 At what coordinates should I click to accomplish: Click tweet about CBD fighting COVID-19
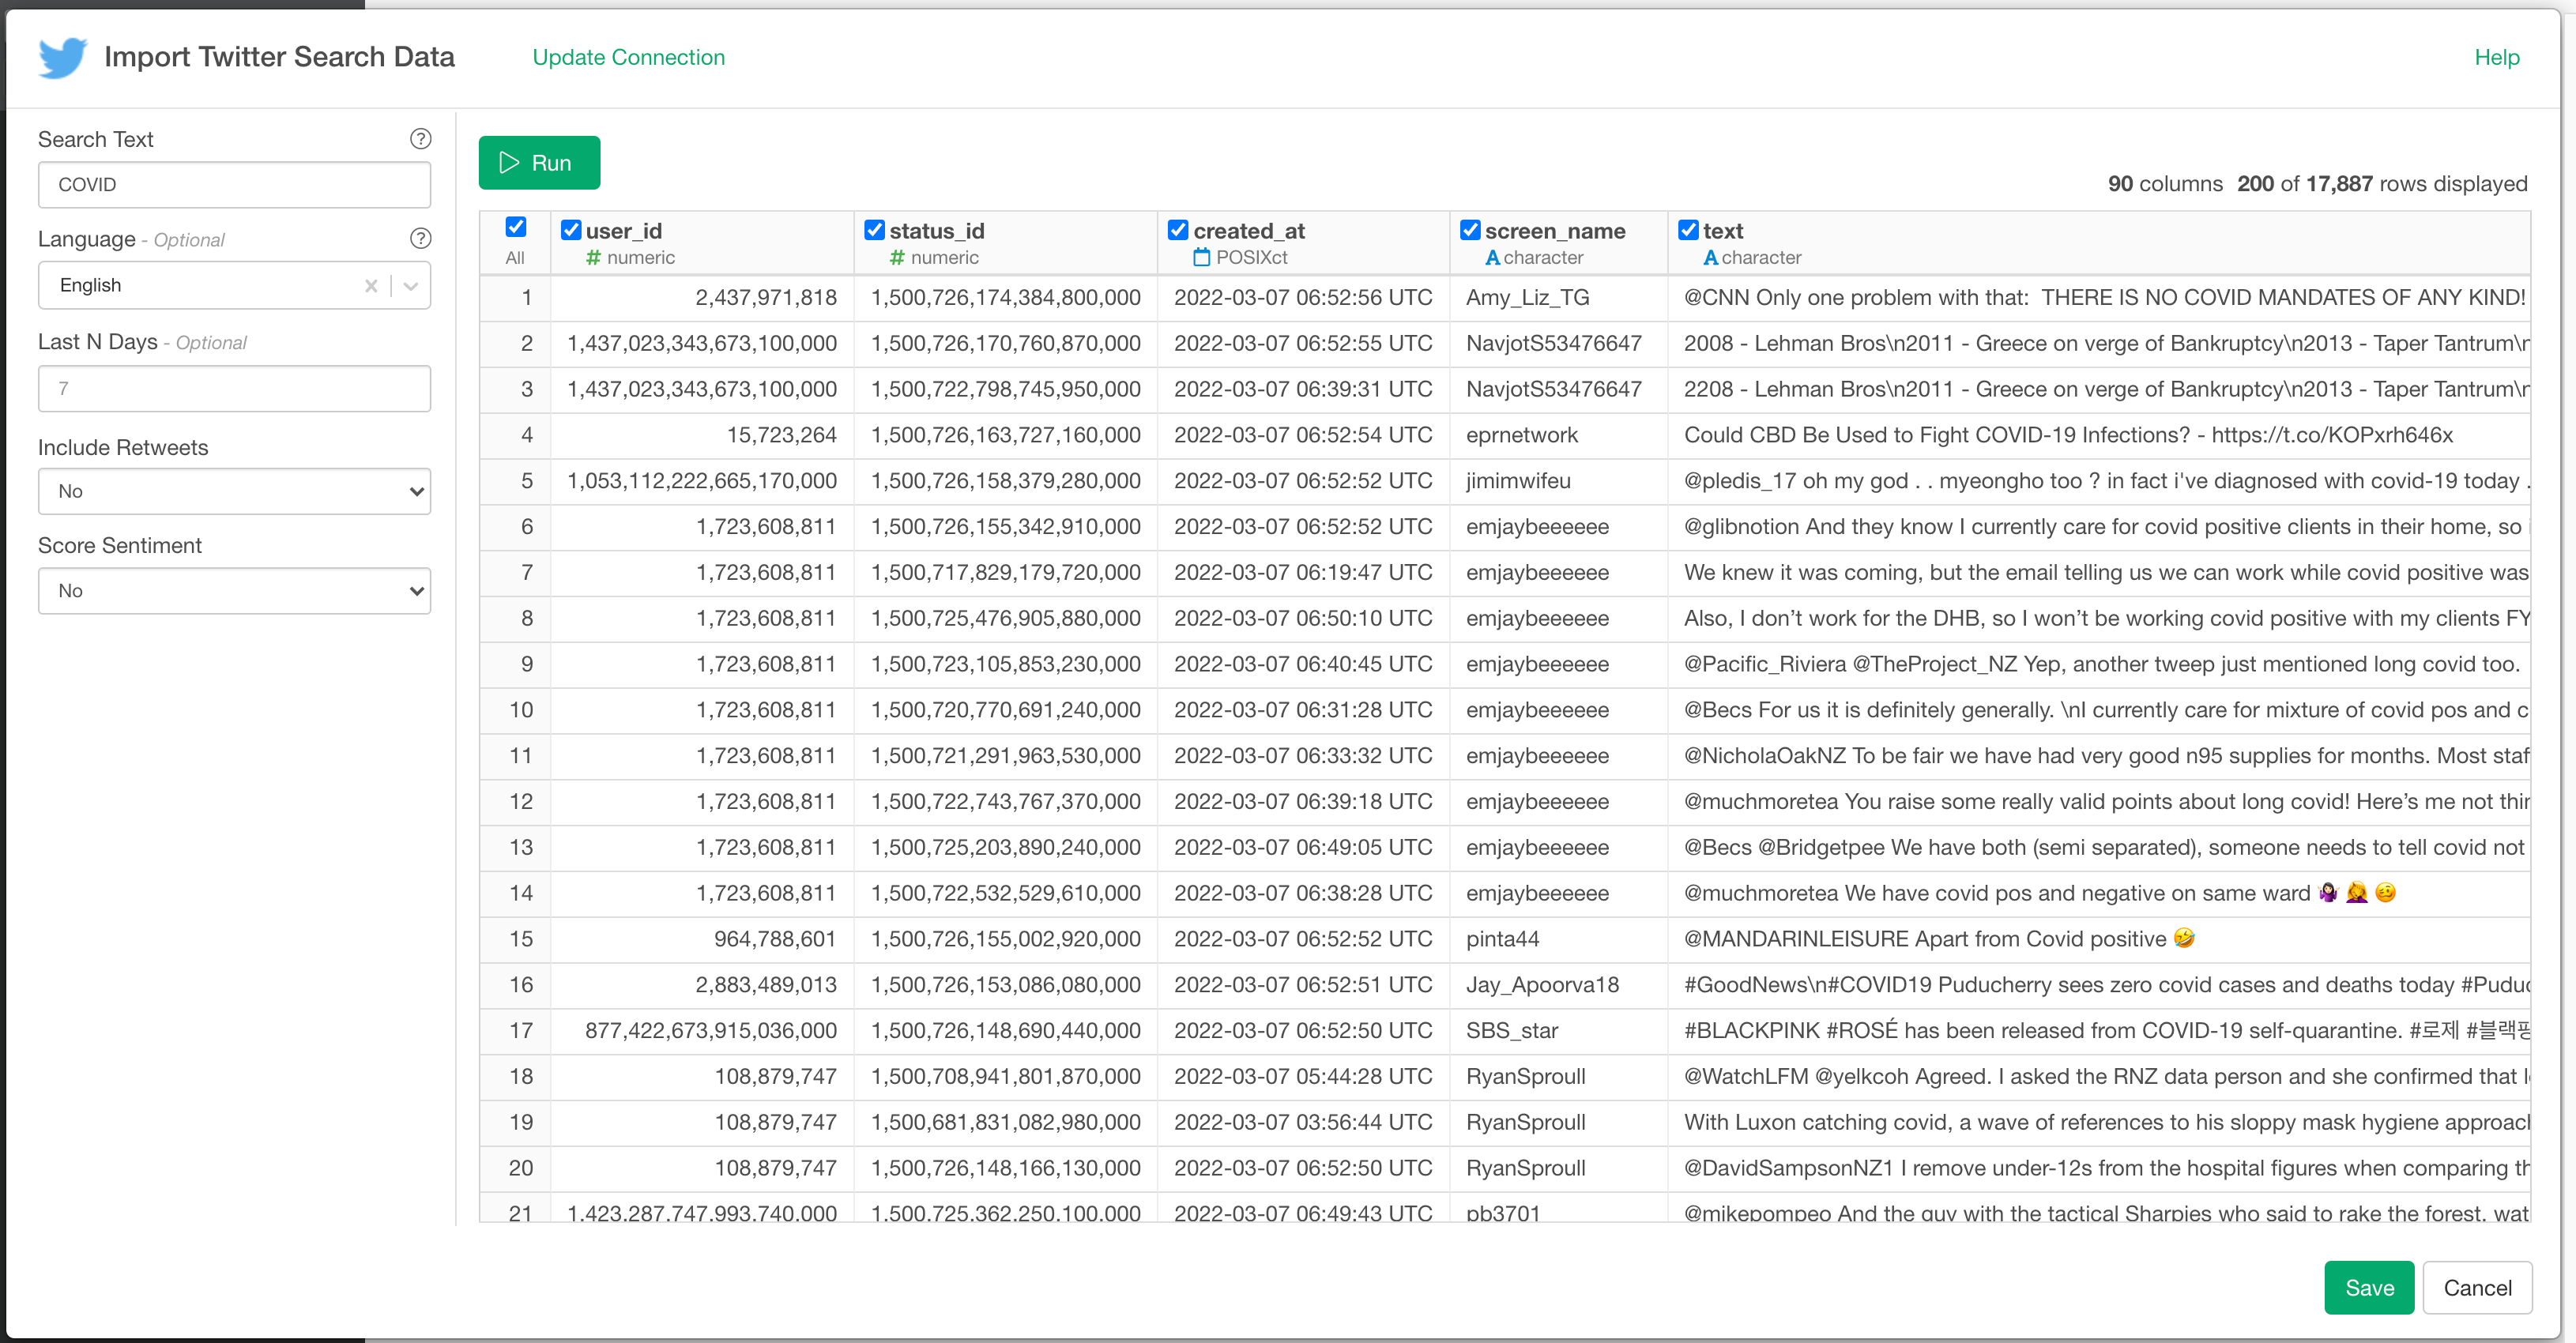2068,435
